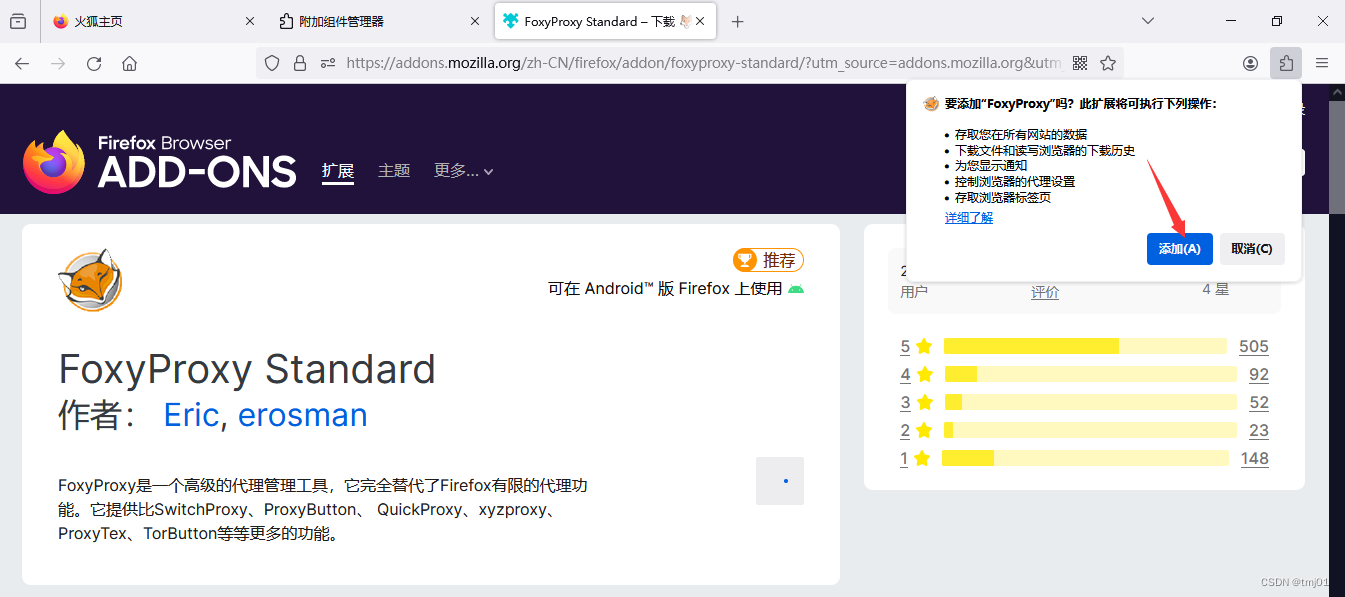Image resolution: width=1345 pixels, height=597 pixels.
Task: Open the 详细了解 link
Action: [x=969, y=217]
